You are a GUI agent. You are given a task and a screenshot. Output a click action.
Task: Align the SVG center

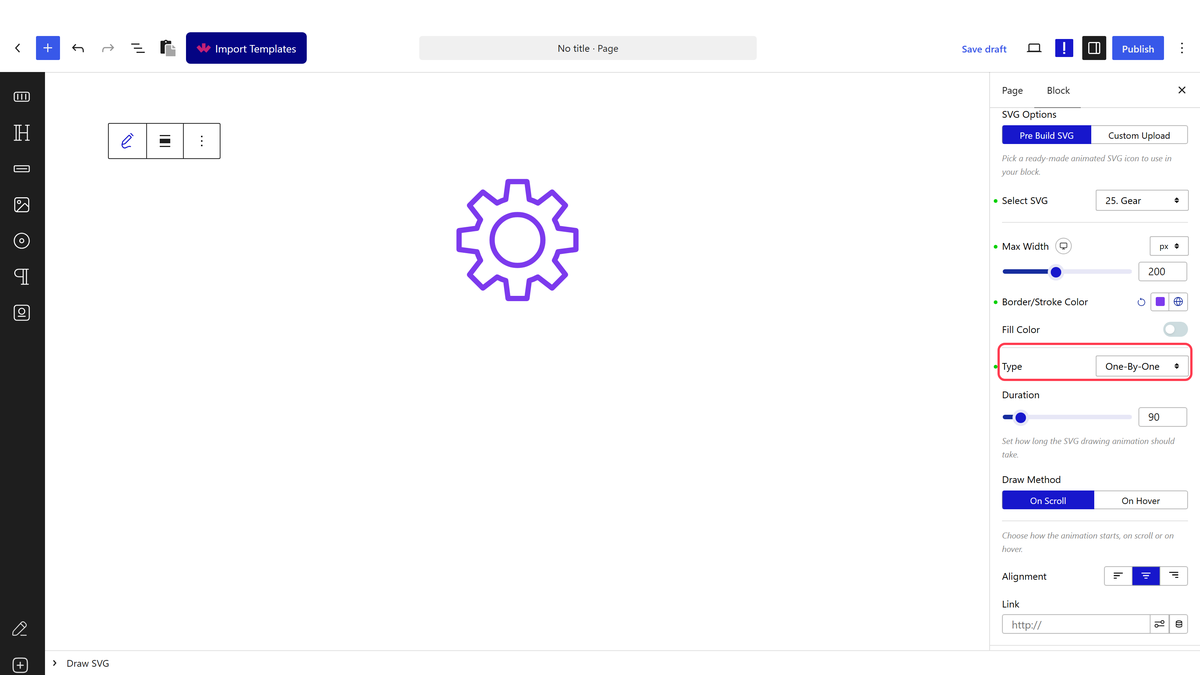1146,576
